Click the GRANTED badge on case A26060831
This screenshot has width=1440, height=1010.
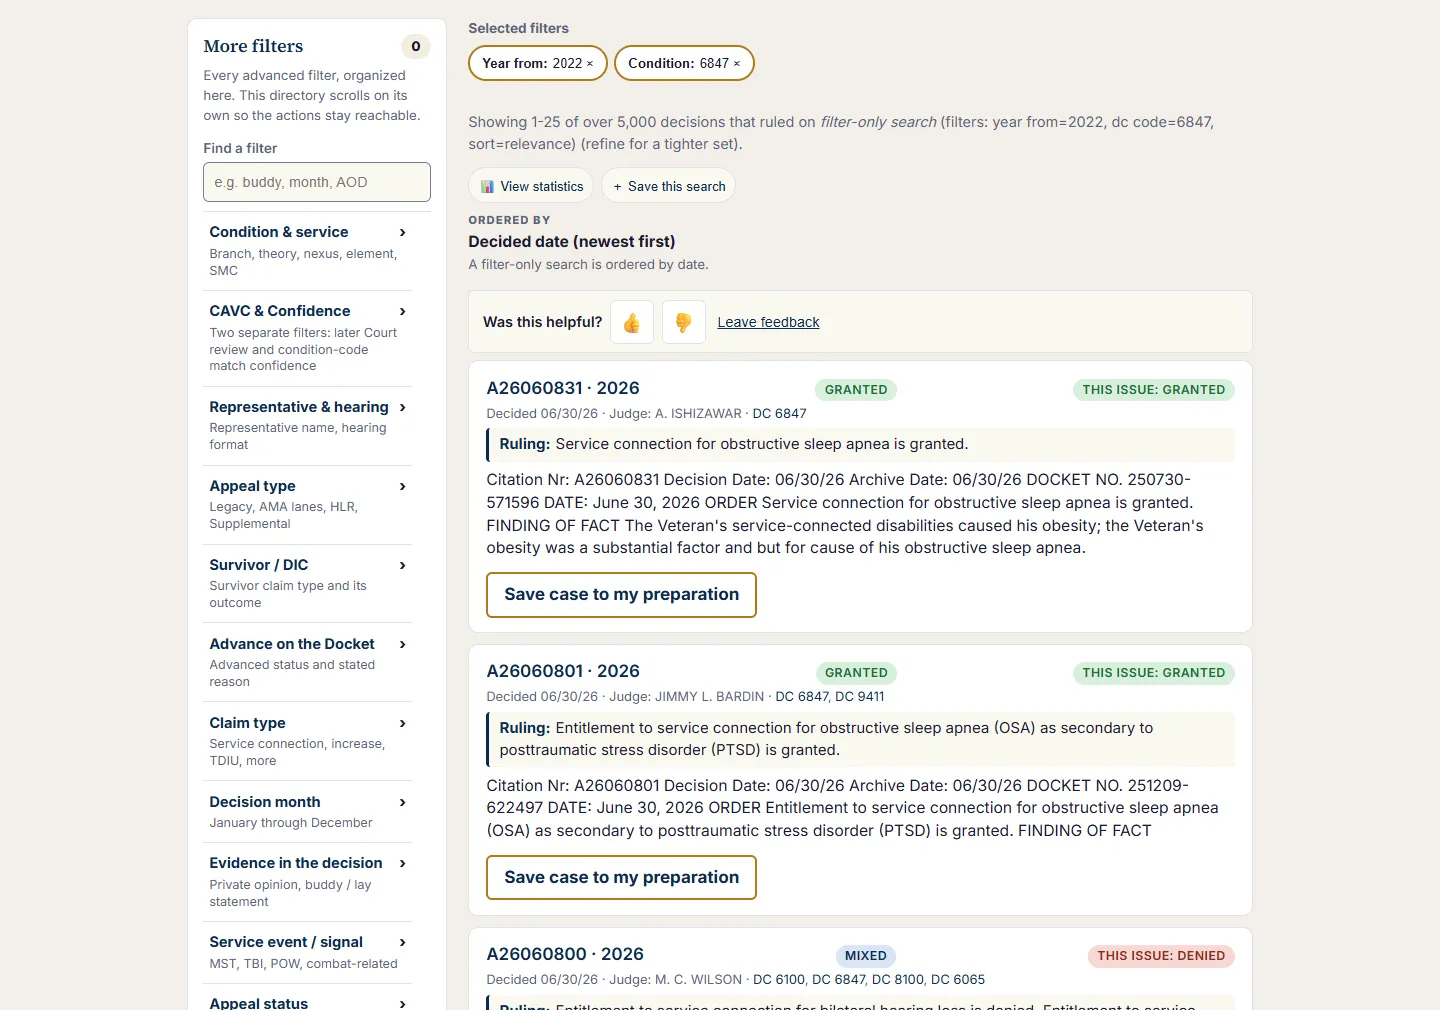pos(856,390)
